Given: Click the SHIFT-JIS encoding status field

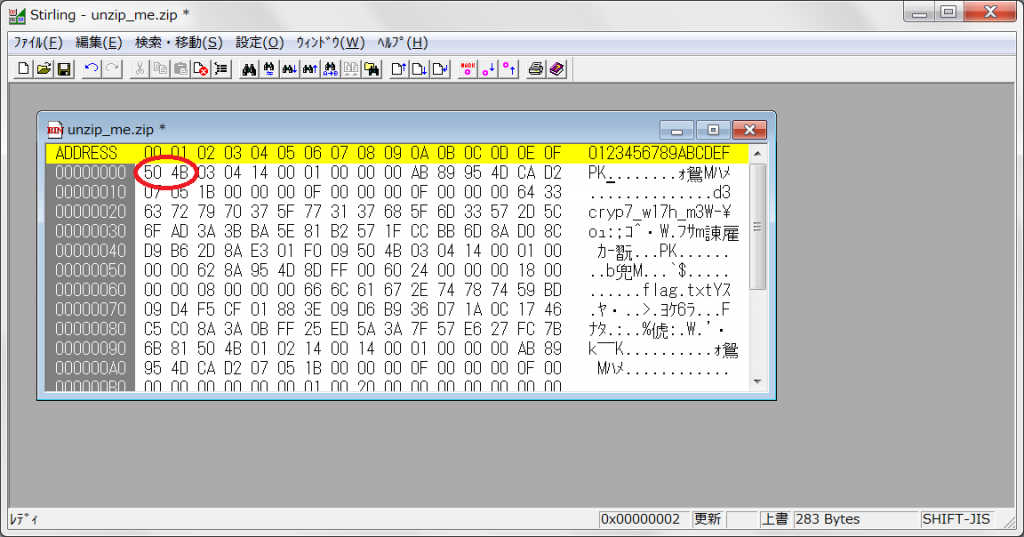Looking at the screenshot, I should [x=956, y=519].
